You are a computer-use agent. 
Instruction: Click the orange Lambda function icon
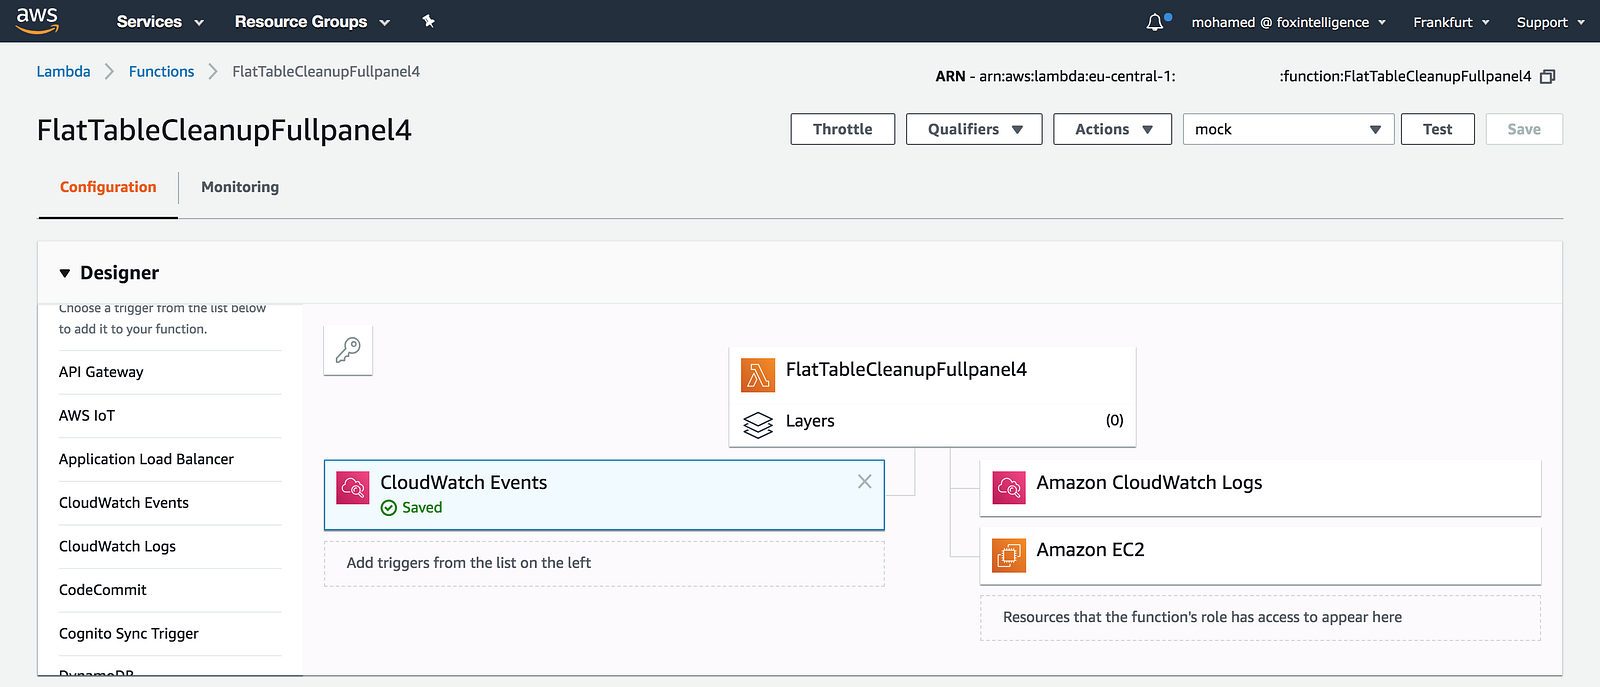pos(758,375)
